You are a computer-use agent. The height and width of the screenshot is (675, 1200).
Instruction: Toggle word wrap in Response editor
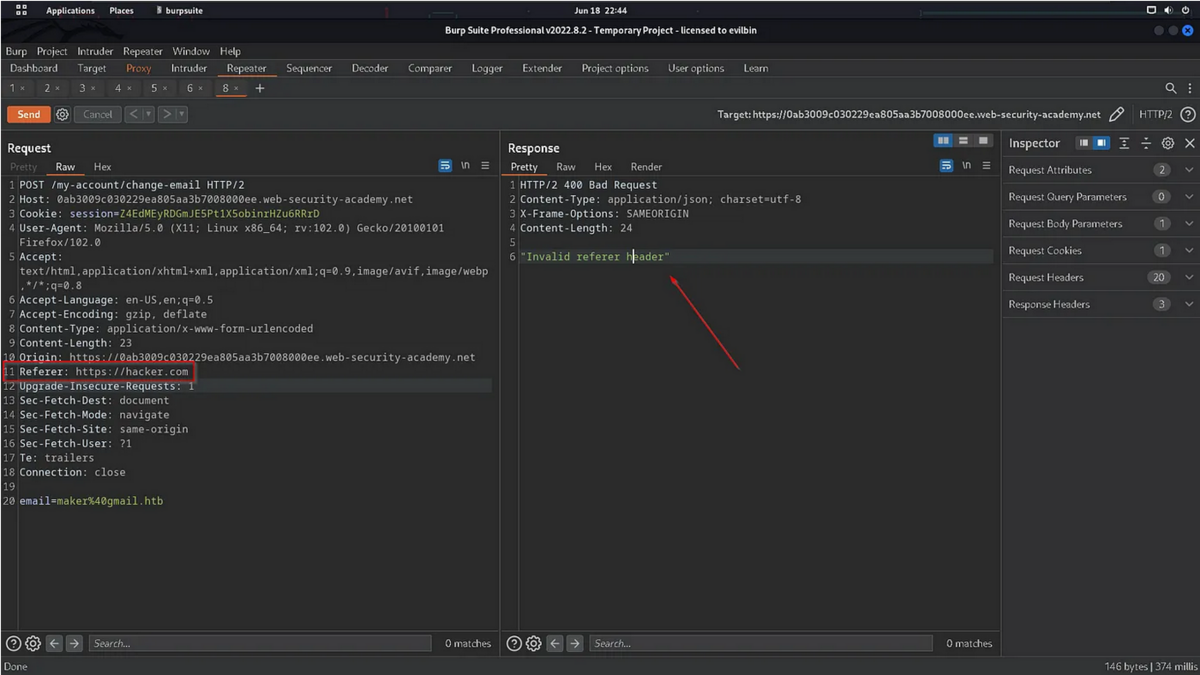[946, 166]
